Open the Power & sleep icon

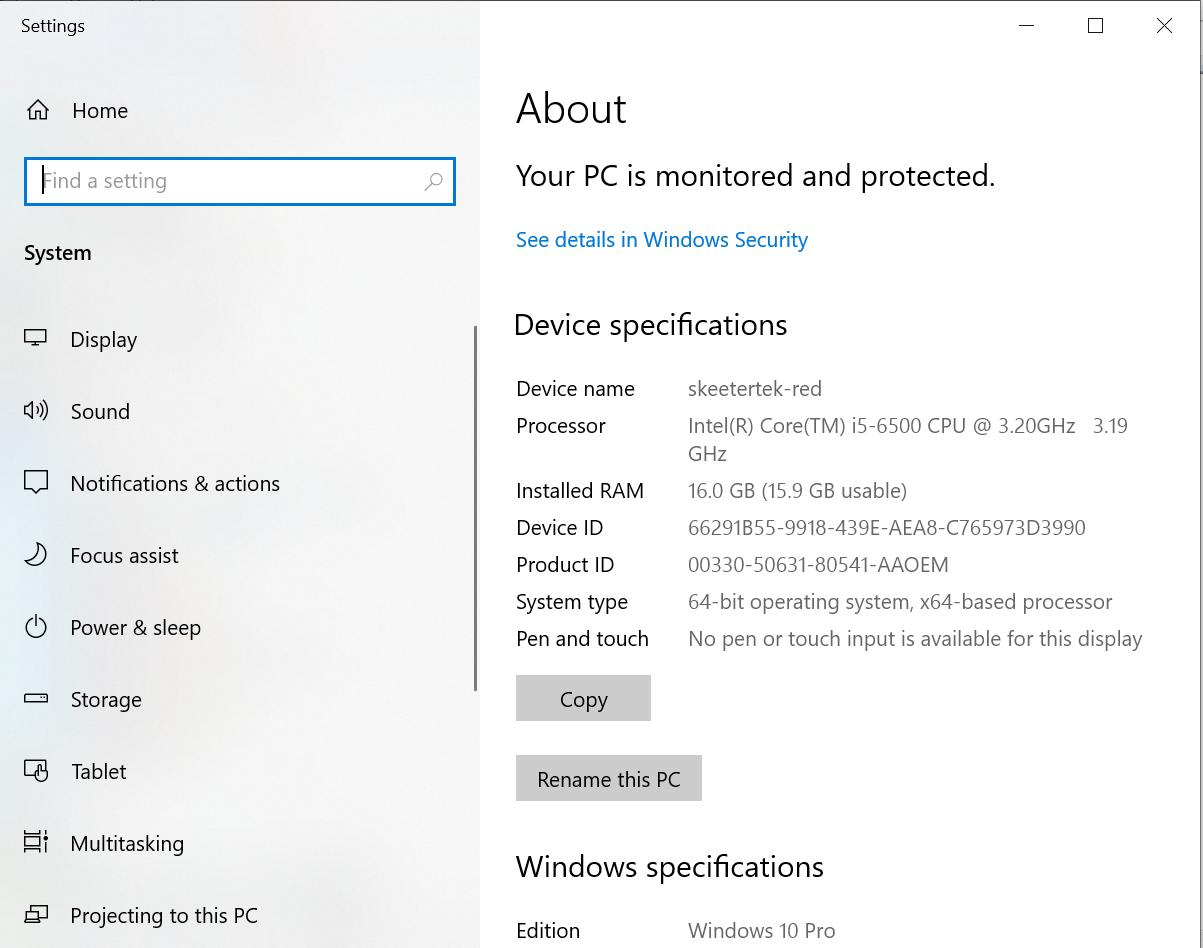(35, 627)
